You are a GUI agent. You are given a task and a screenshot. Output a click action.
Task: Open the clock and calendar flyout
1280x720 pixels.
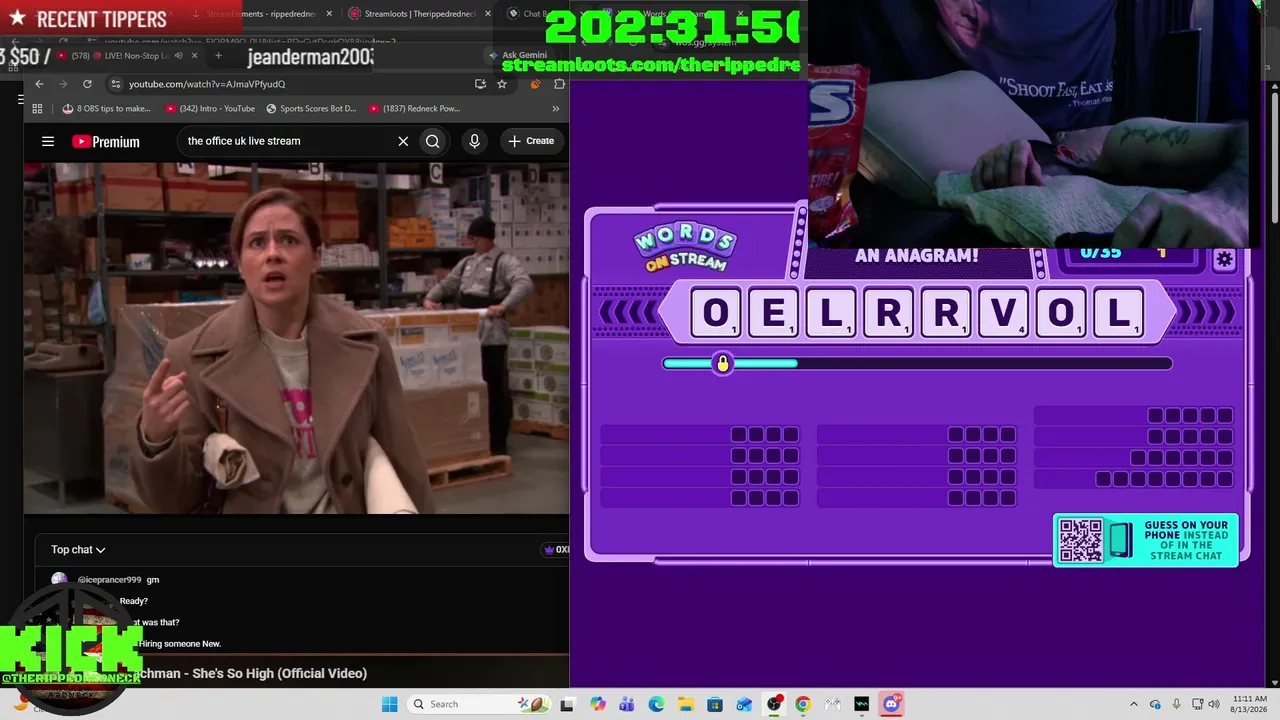[x=1249, y=704]
